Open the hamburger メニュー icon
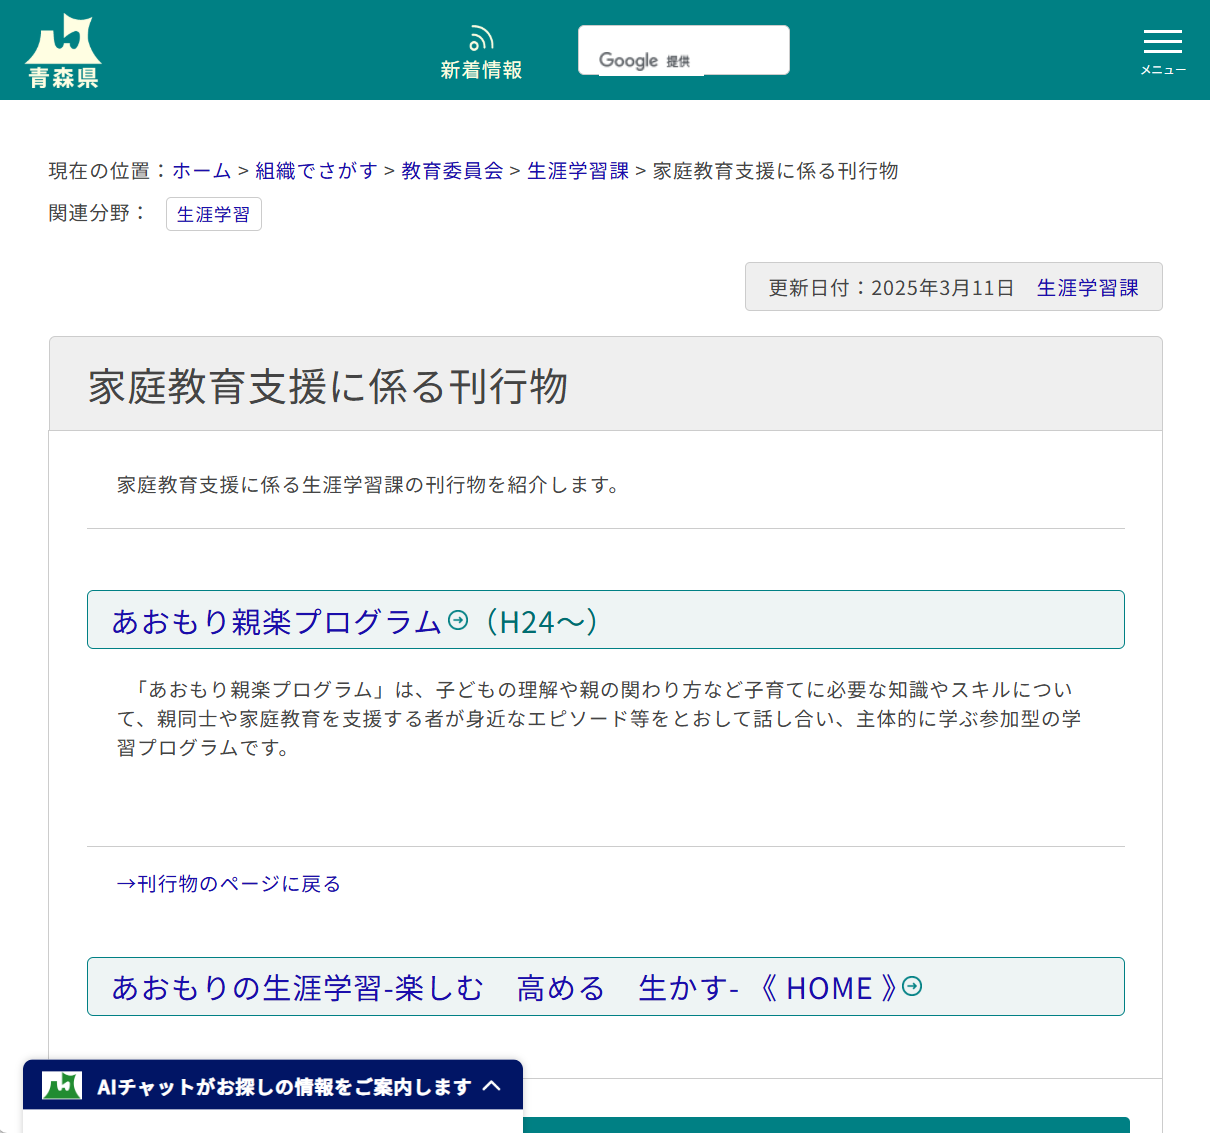This screenshot has height=1133, width=1210. (x=1162, y=42)
